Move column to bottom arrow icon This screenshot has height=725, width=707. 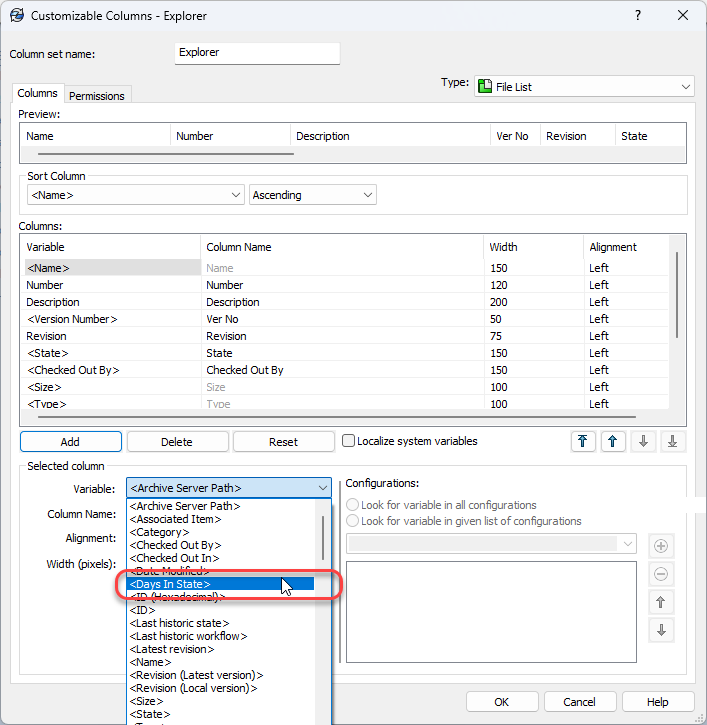[x=672, y=441]
